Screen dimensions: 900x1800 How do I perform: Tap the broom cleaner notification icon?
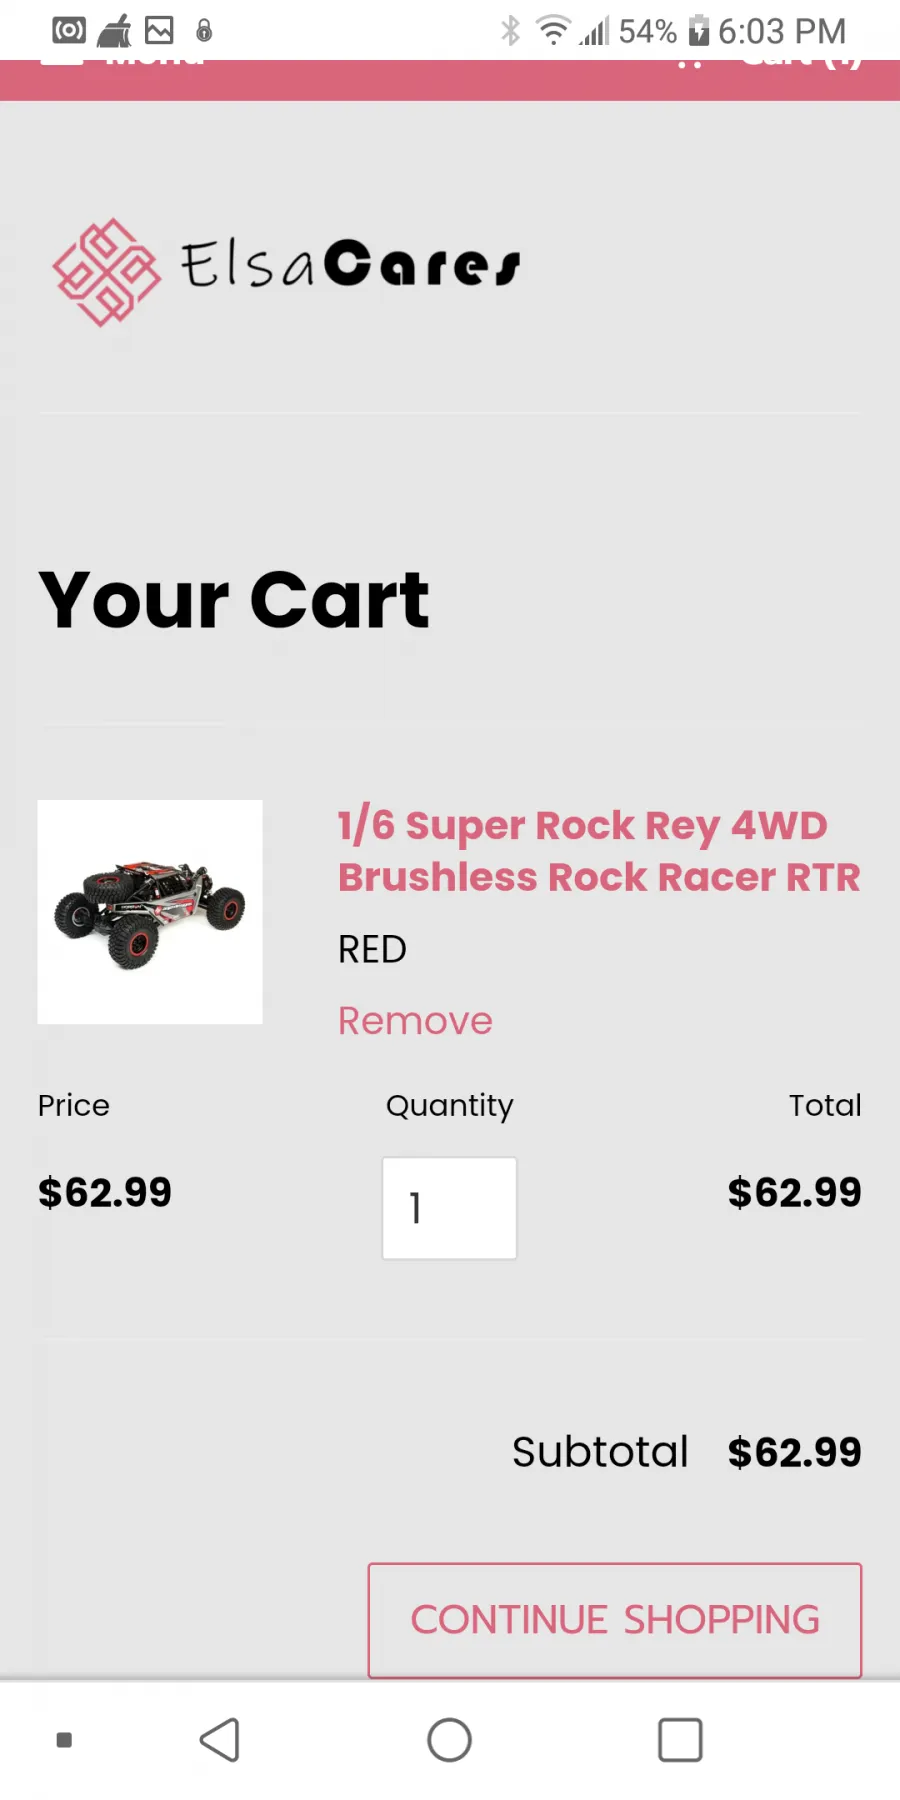pos(114,31)
